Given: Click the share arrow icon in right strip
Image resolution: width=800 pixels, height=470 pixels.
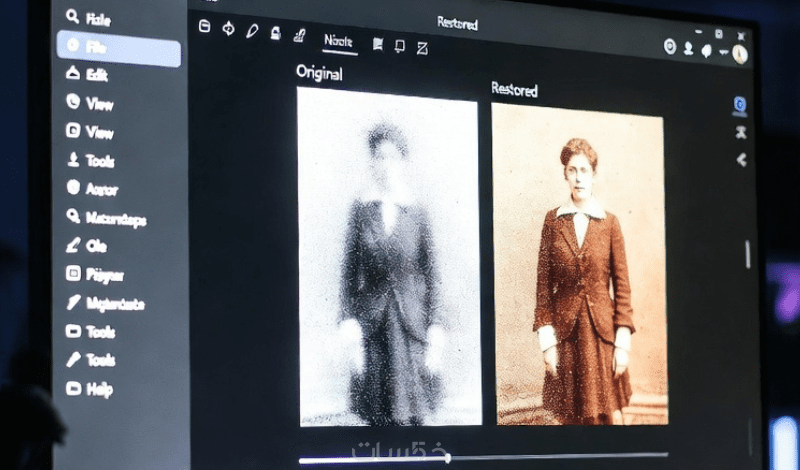Looking at the screenshot, I should pos(741,160).
